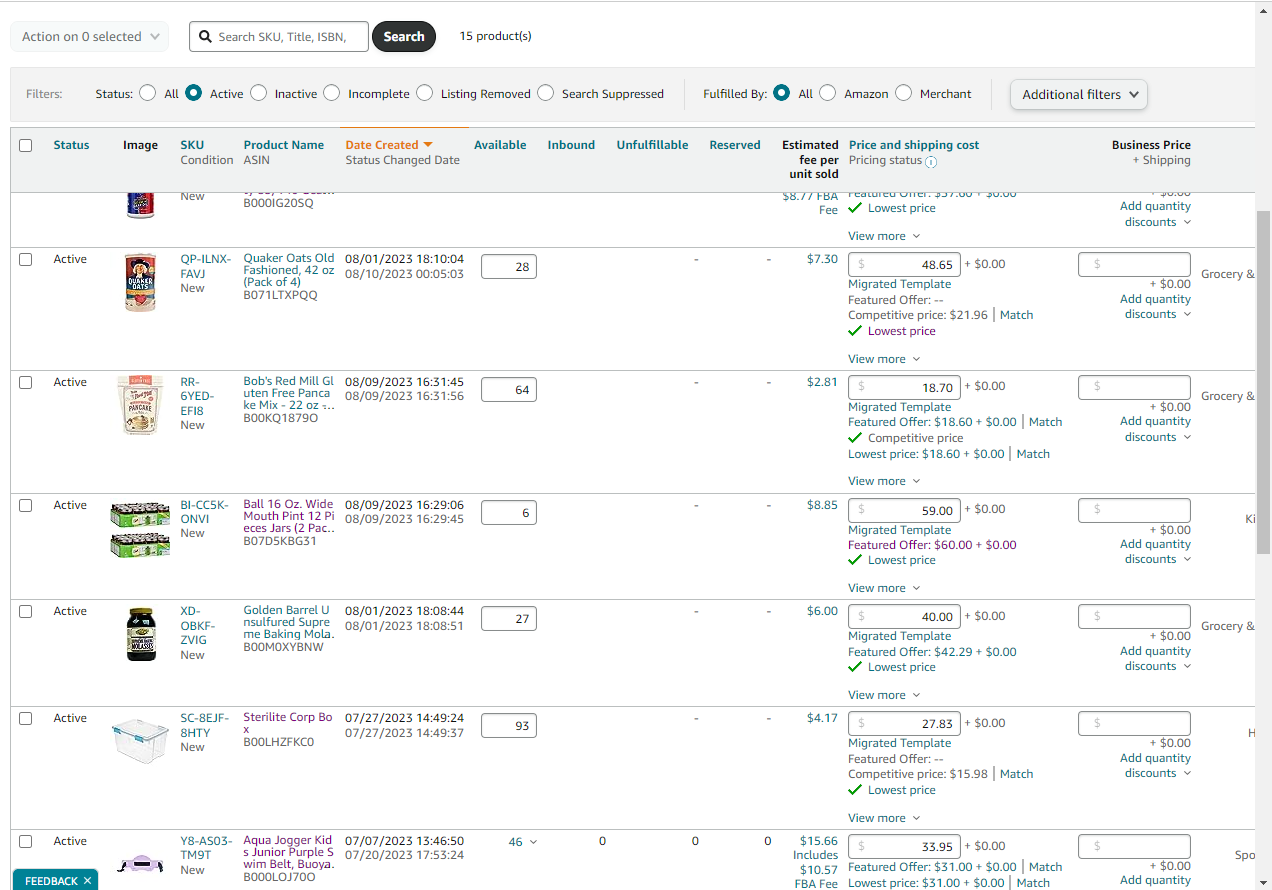Edit available quantity 64 for Bob's Red Mill
Viewport: 1272px width, 890px height.
tap(509, 390)
